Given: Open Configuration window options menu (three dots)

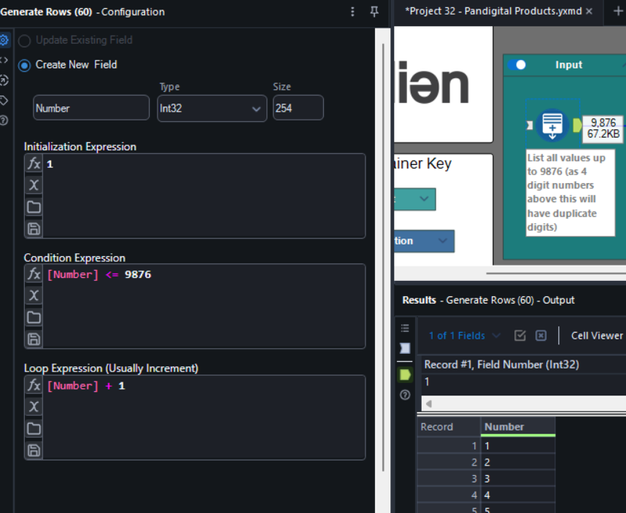Looking at the screenshot, I should [352, 12].
